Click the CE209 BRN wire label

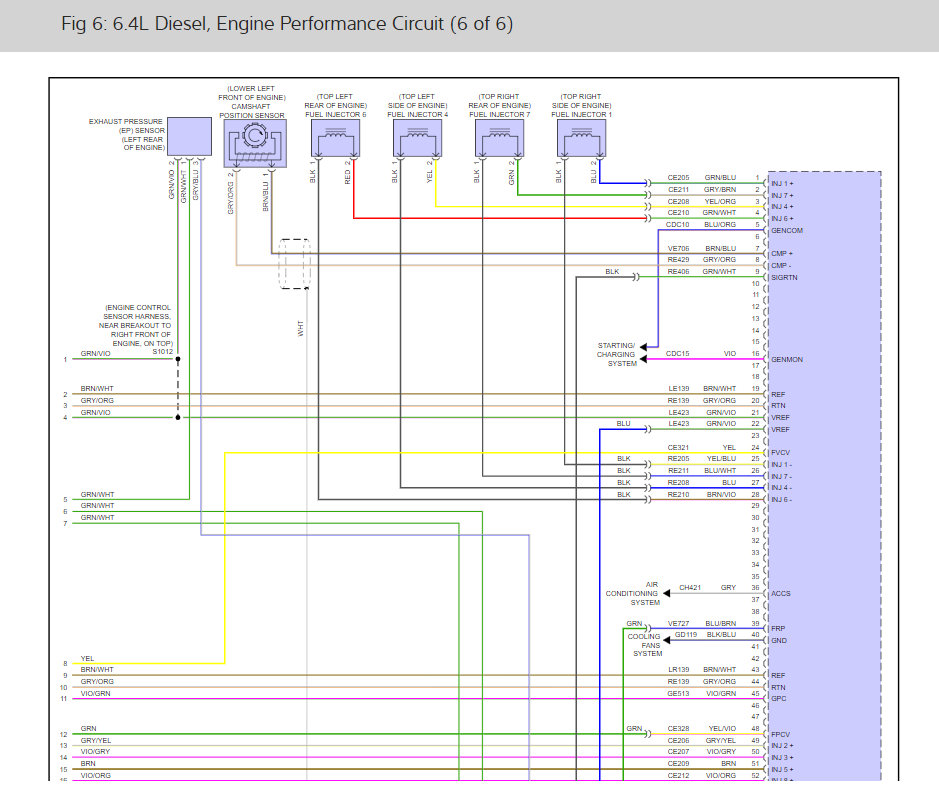click(x=702, y=763)
